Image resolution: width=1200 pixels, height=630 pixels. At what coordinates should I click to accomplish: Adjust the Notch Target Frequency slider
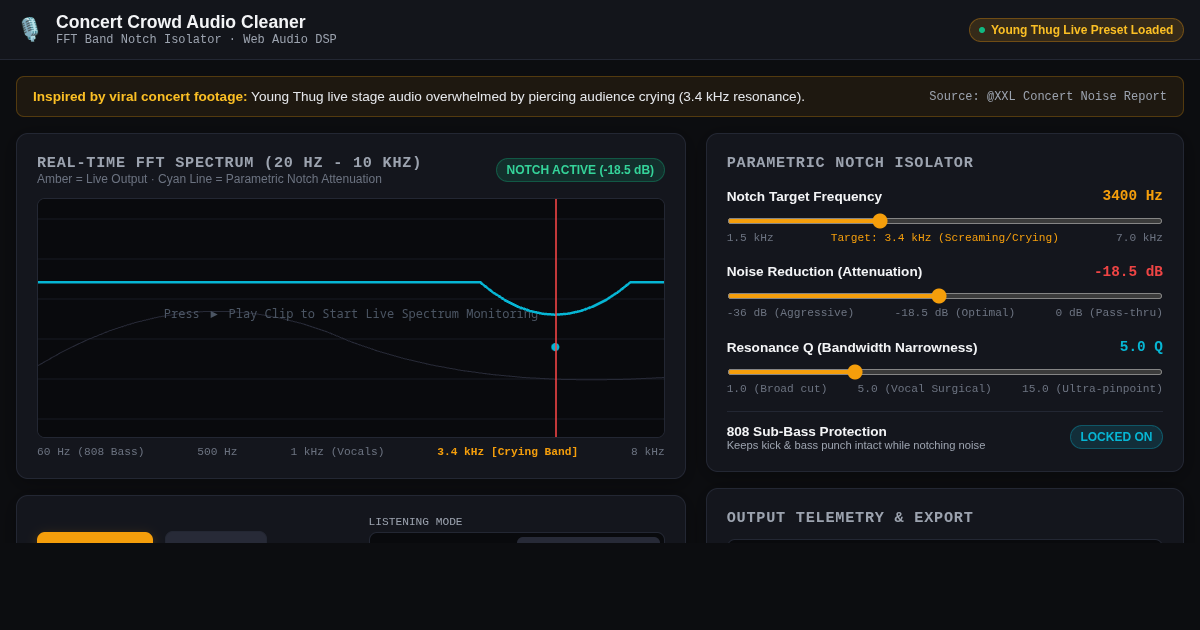[x=945, y=221]
